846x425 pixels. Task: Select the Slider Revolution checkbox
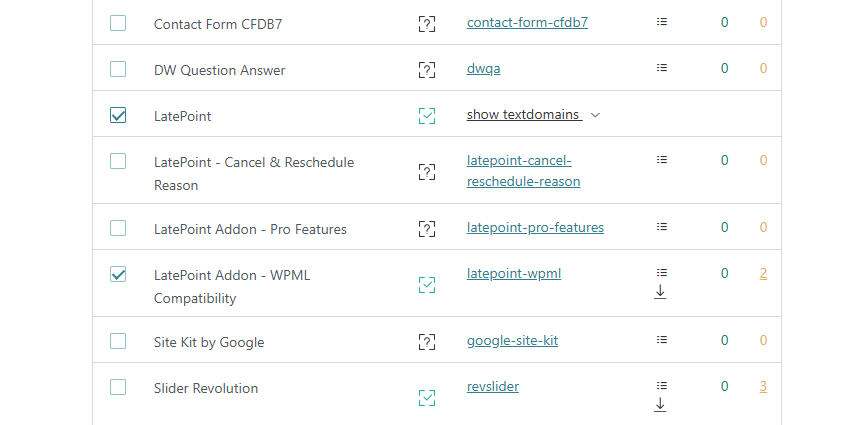[x=118, y=387]
